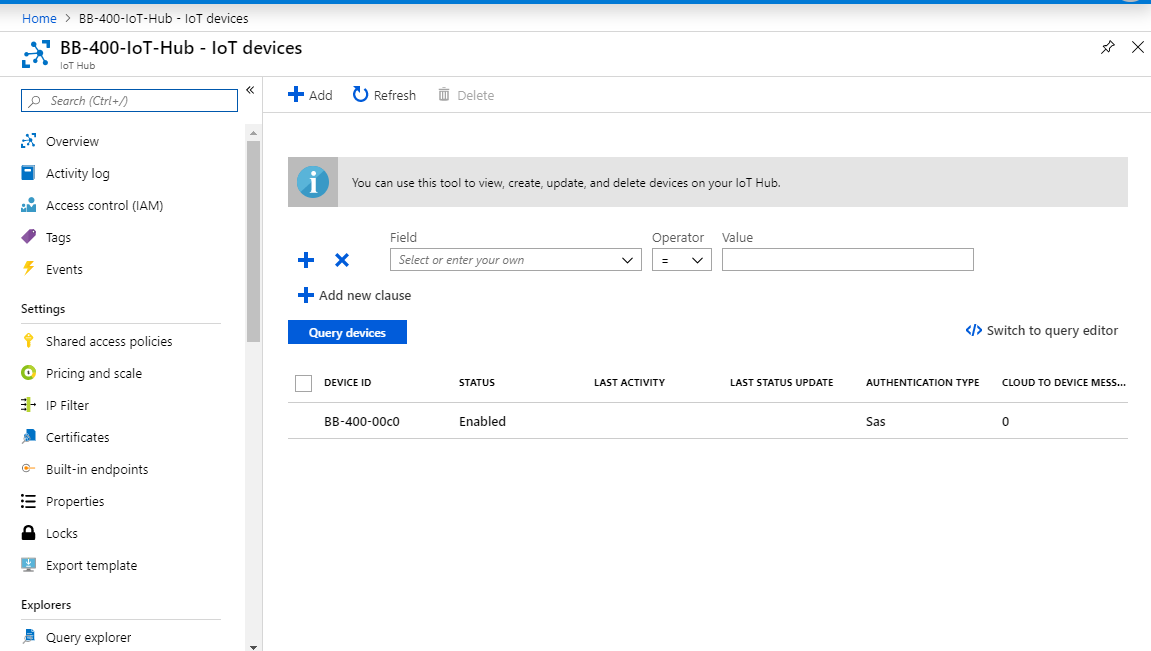This screenshot has width=1151, height=651.
Task: Pin the BB-400-IoT-Hub blade
Action: pyautogui.click(x=1107, y=47)
